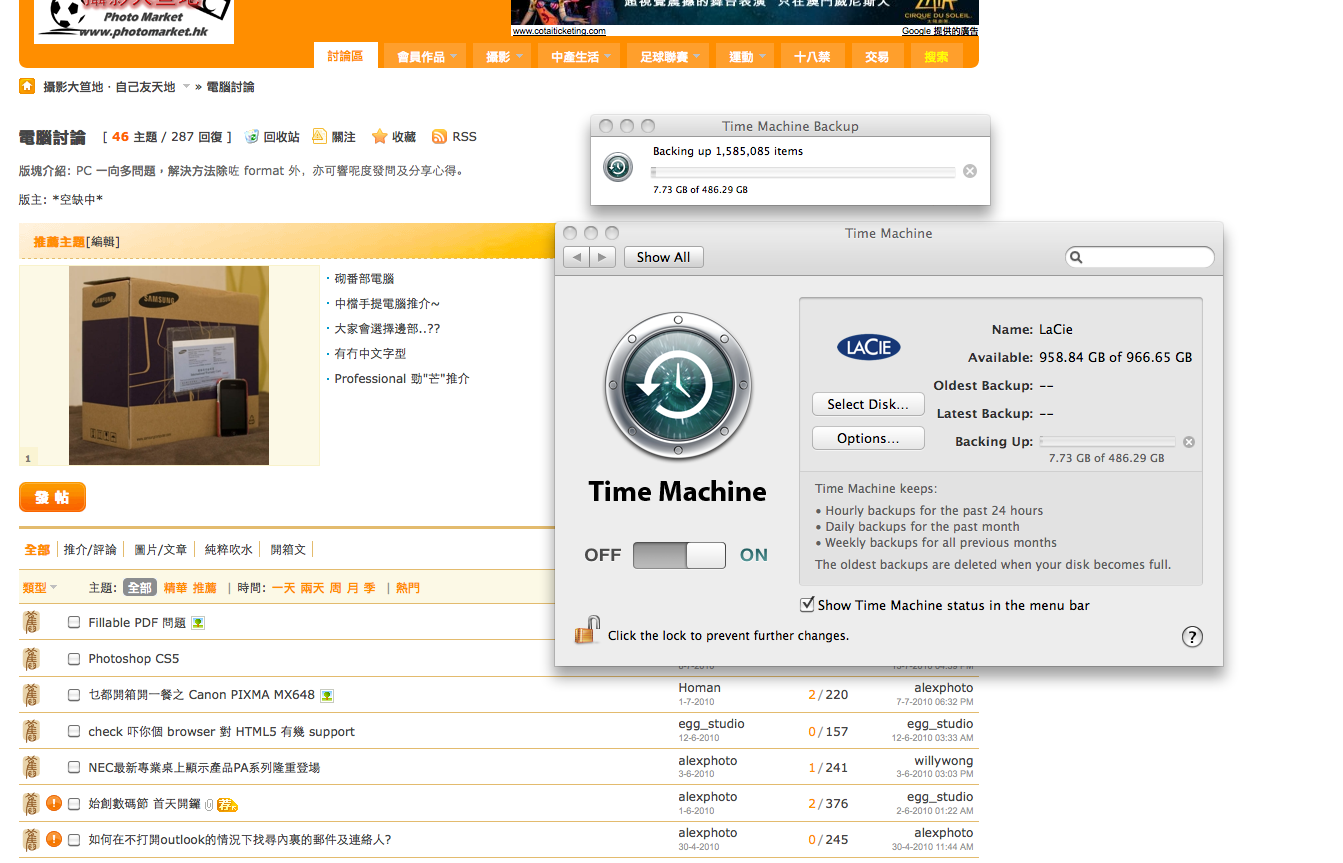Select the 開箱文 category tab
The width and height of the screenshot is (1343, 863).
(x=288, y=549)
